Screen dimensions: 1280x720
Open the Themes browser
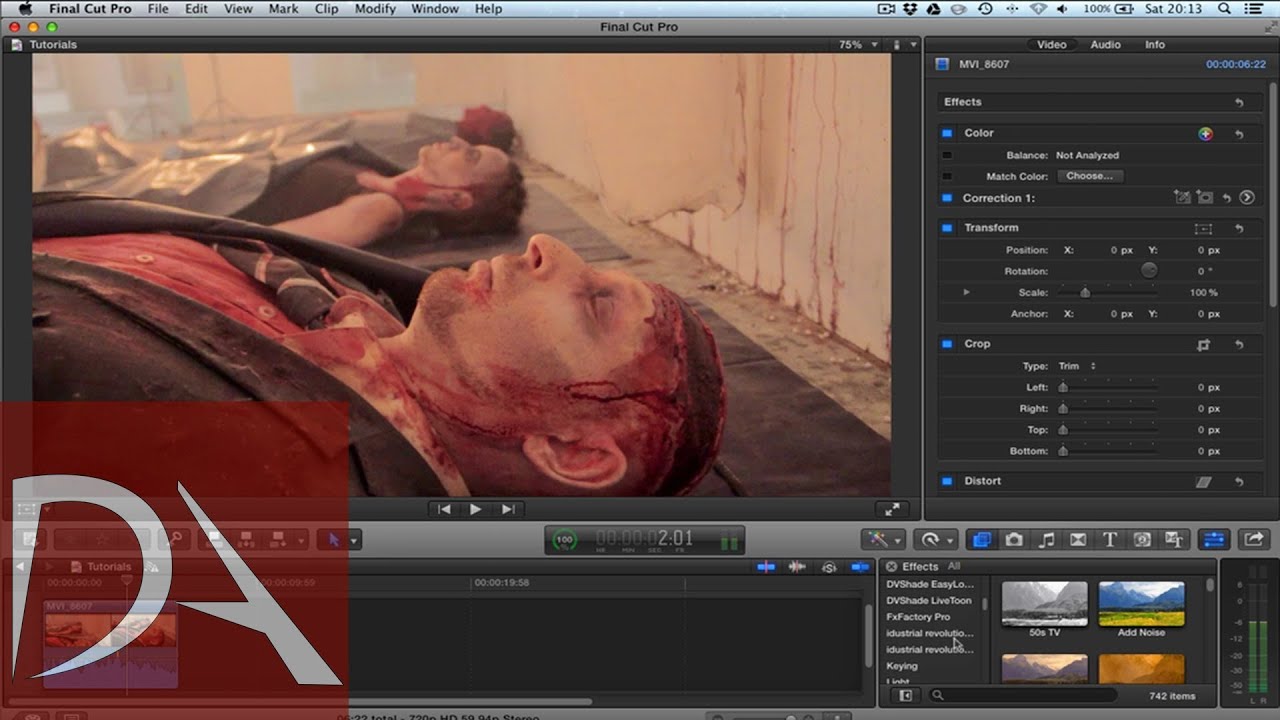coord(1174,539)
